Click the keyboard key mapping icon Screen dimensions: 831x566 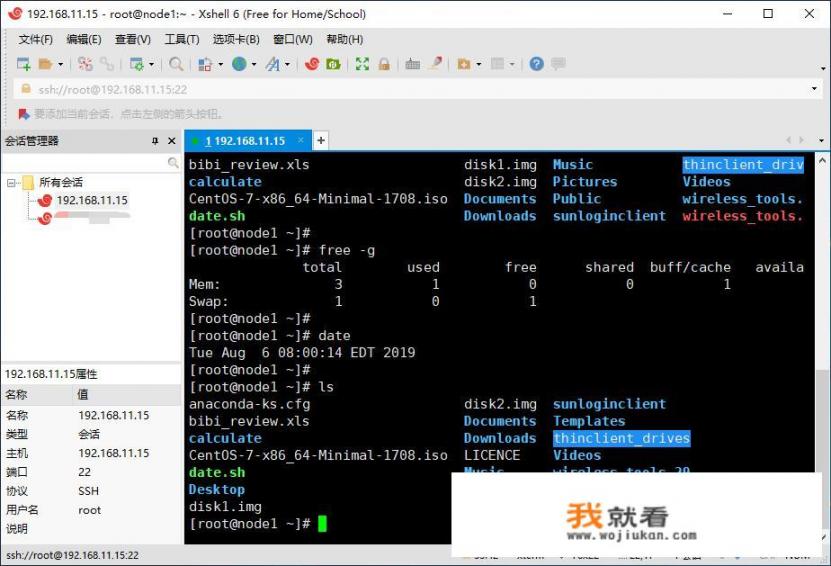(412, 64)
